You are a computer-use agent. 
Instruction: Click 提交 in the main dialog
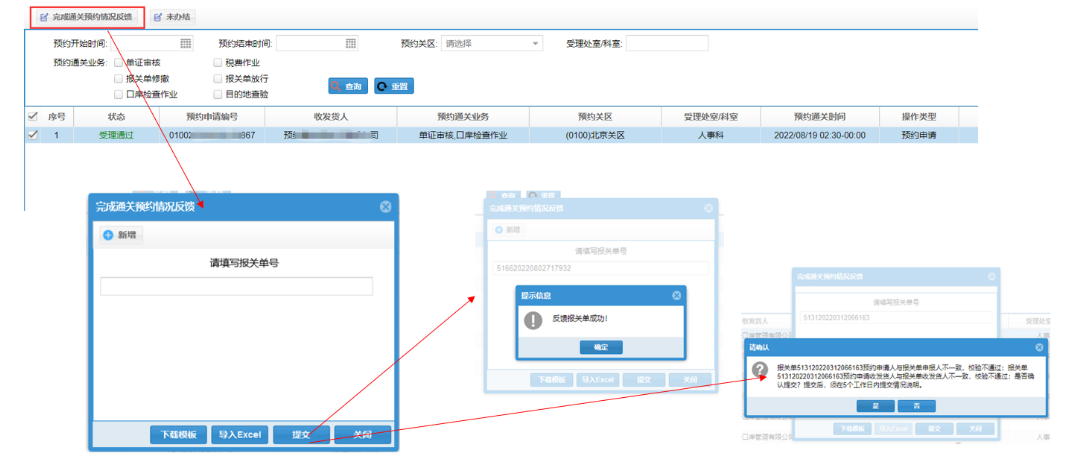[301, 435]
